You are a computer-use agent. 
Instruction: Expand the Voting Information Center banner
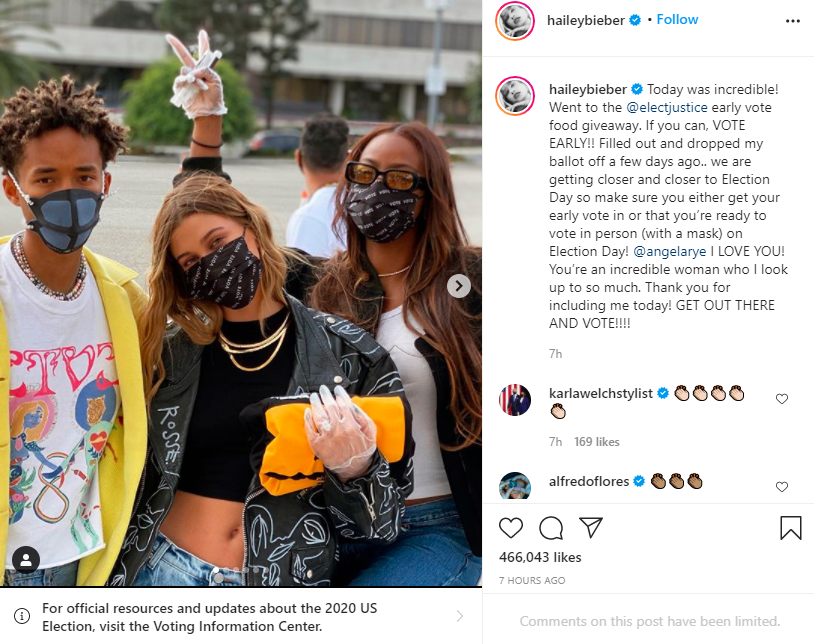pyautogui.click(x=241, y=616)
